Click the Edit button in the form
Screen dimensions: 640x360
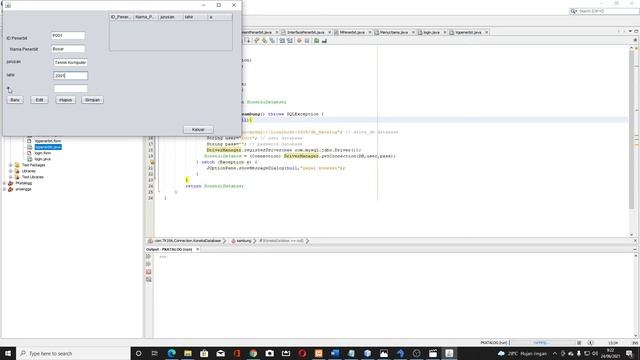click(x=39, y=100)
